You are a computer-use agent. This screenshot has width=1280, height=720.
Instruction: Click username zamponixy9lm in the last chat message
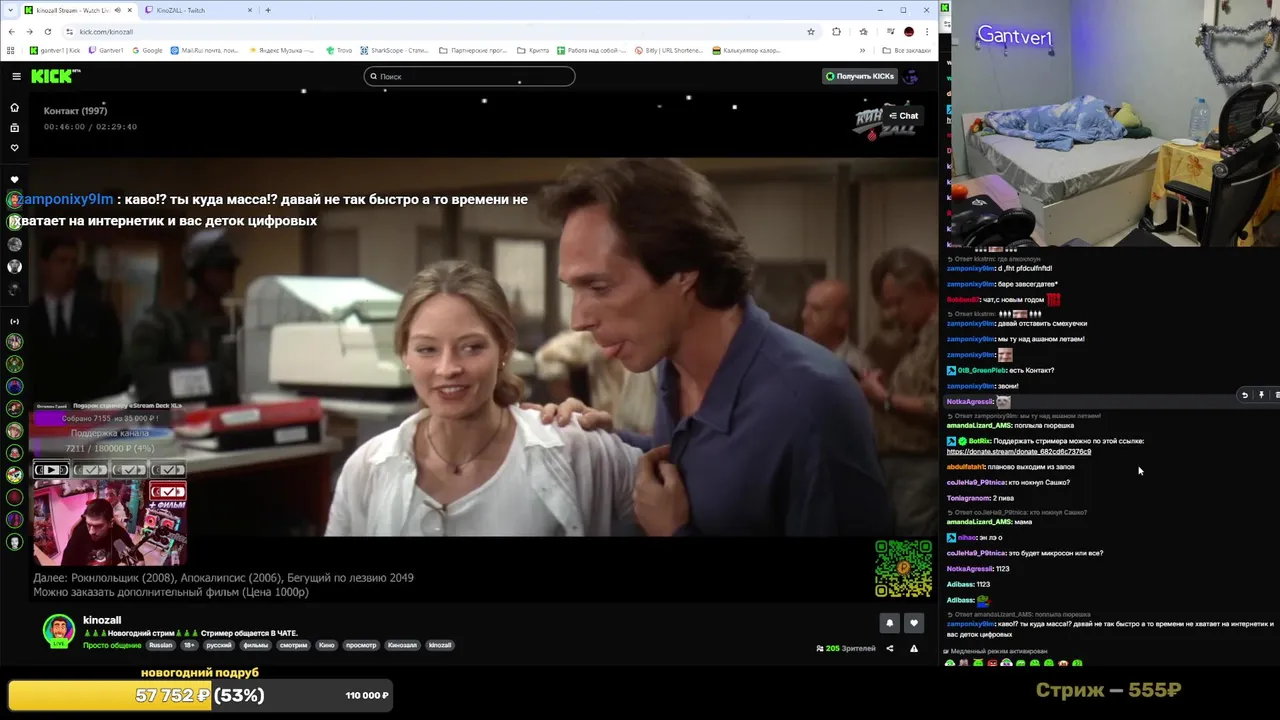(x=970, y=624)
